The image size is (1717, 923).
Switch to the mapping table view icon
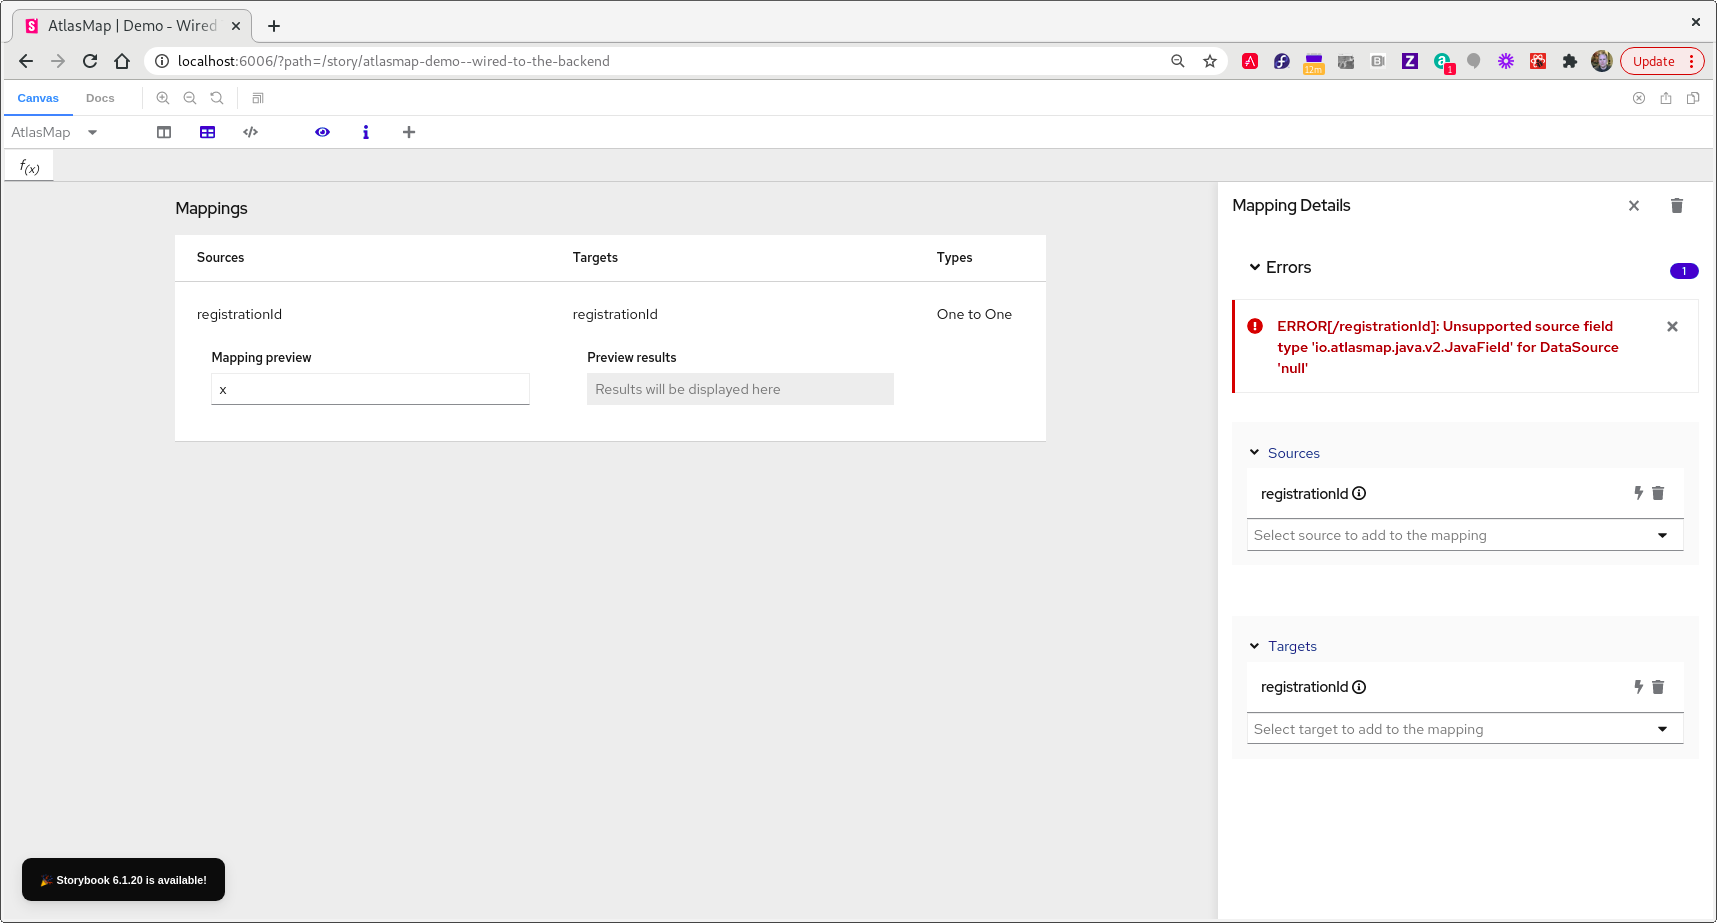pyautogui.click(x=207, y=131)
